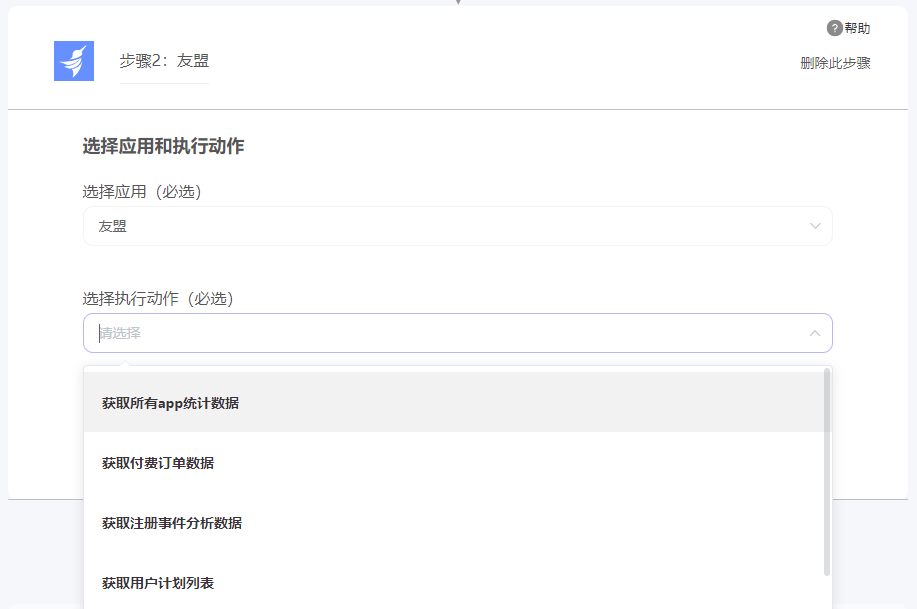Collapse the action dropdown using the up chevron

point(815,333)
